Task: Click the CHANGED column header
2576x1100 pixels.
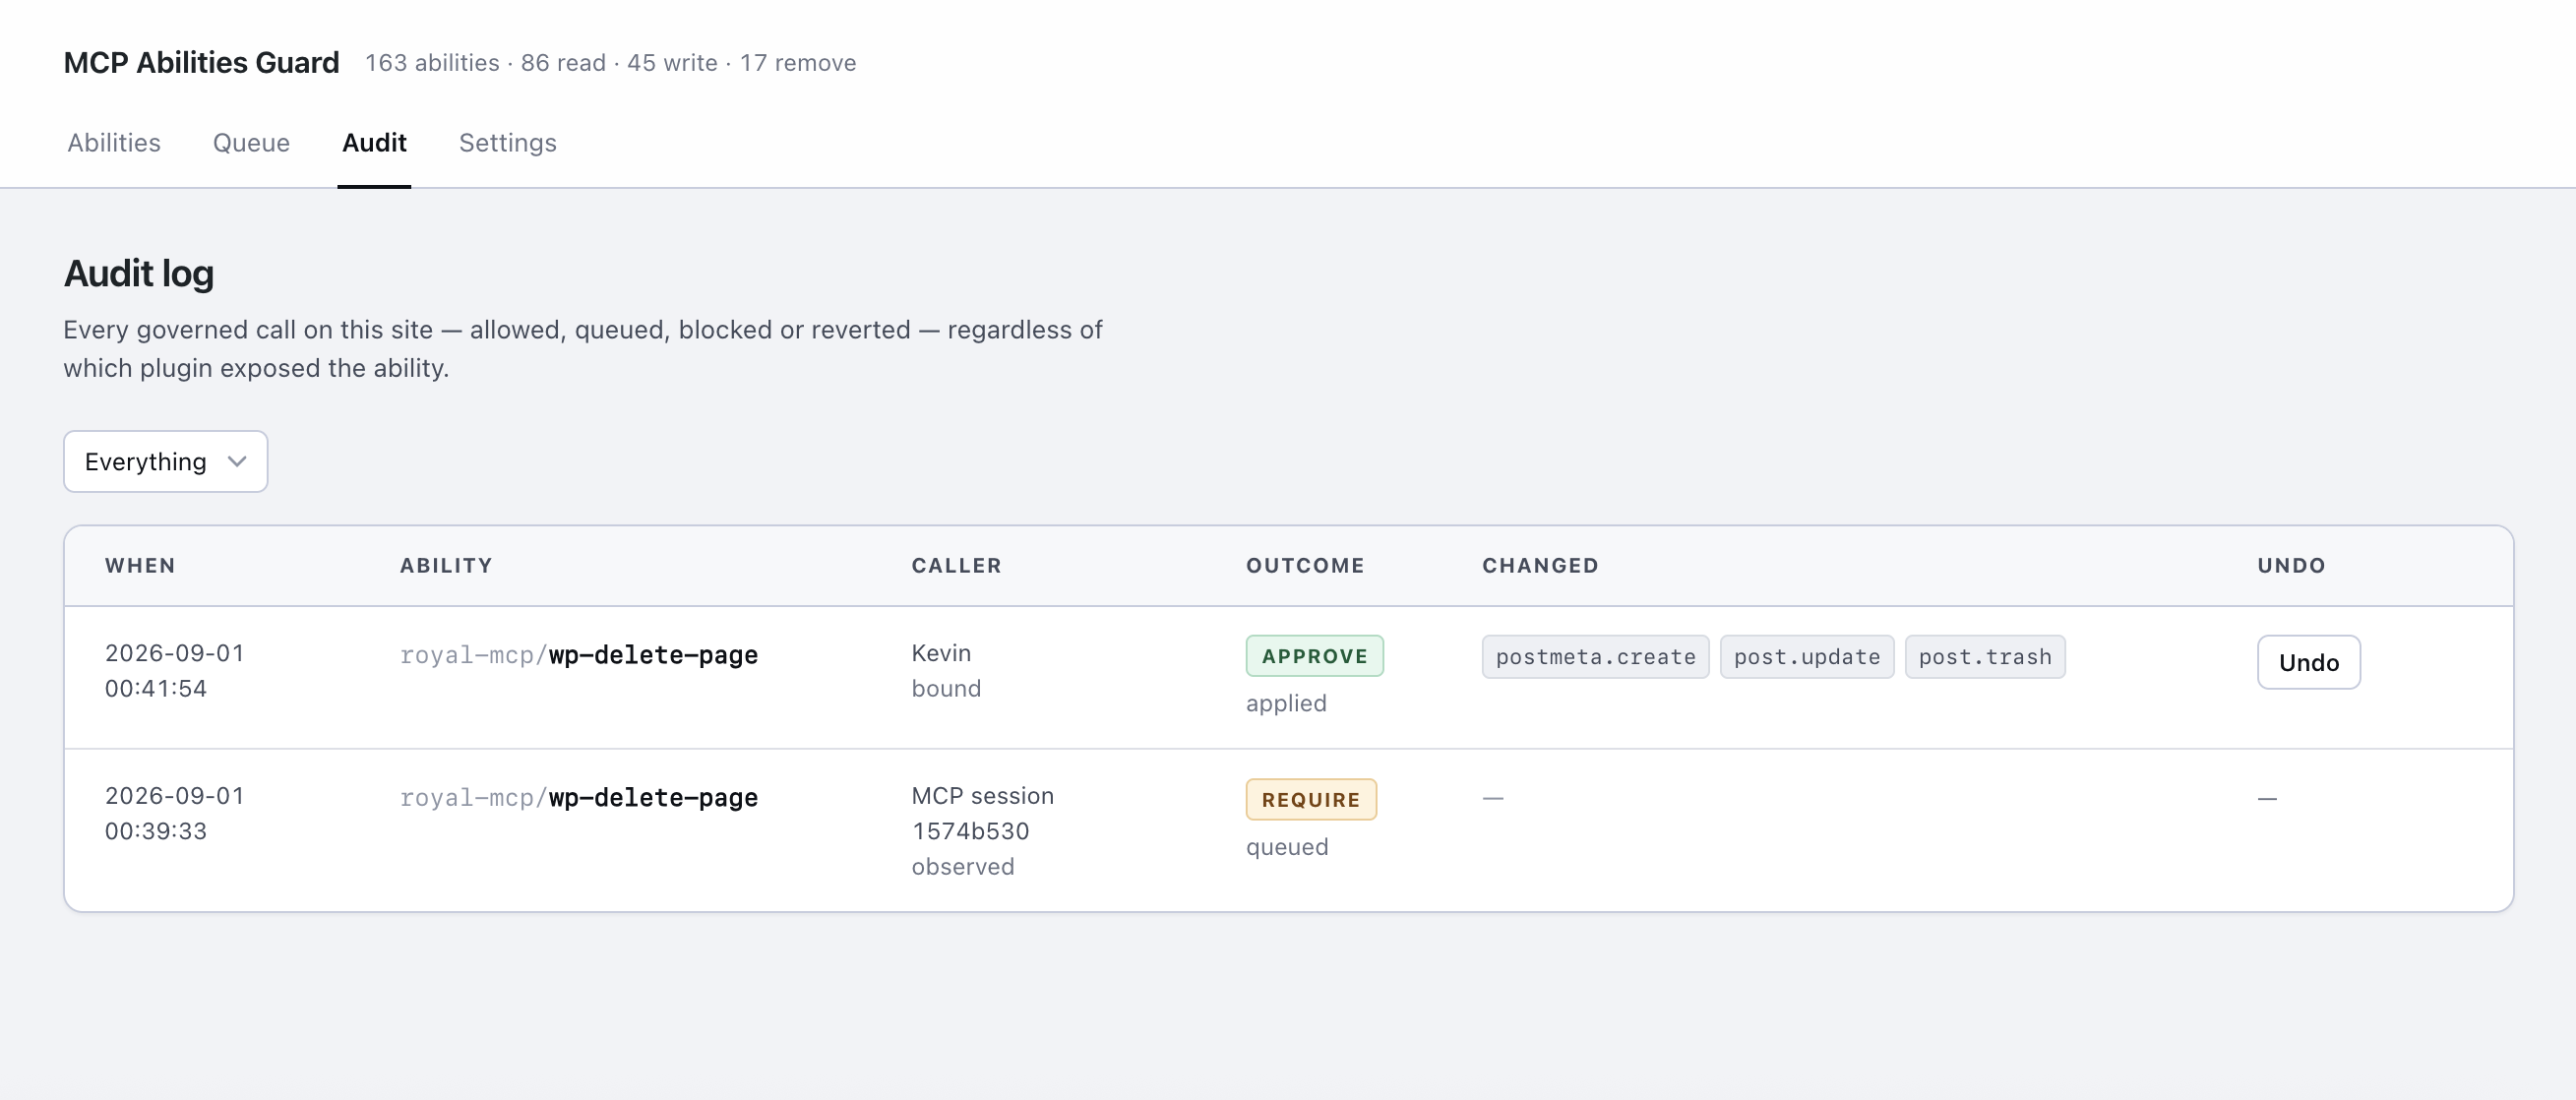Action: point(1540,565)
